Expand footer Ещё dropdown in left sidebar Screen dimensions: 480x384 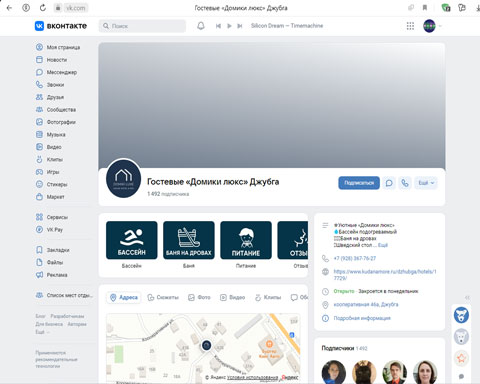42,332
